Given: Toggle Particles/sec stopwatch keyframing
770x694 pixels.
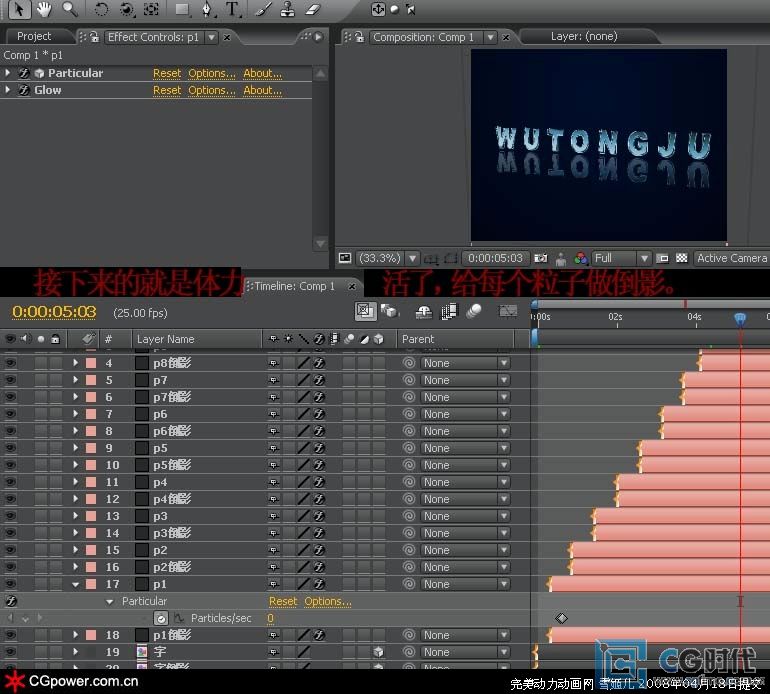Looking at the screenshot, I should click(x=161, y=618).
